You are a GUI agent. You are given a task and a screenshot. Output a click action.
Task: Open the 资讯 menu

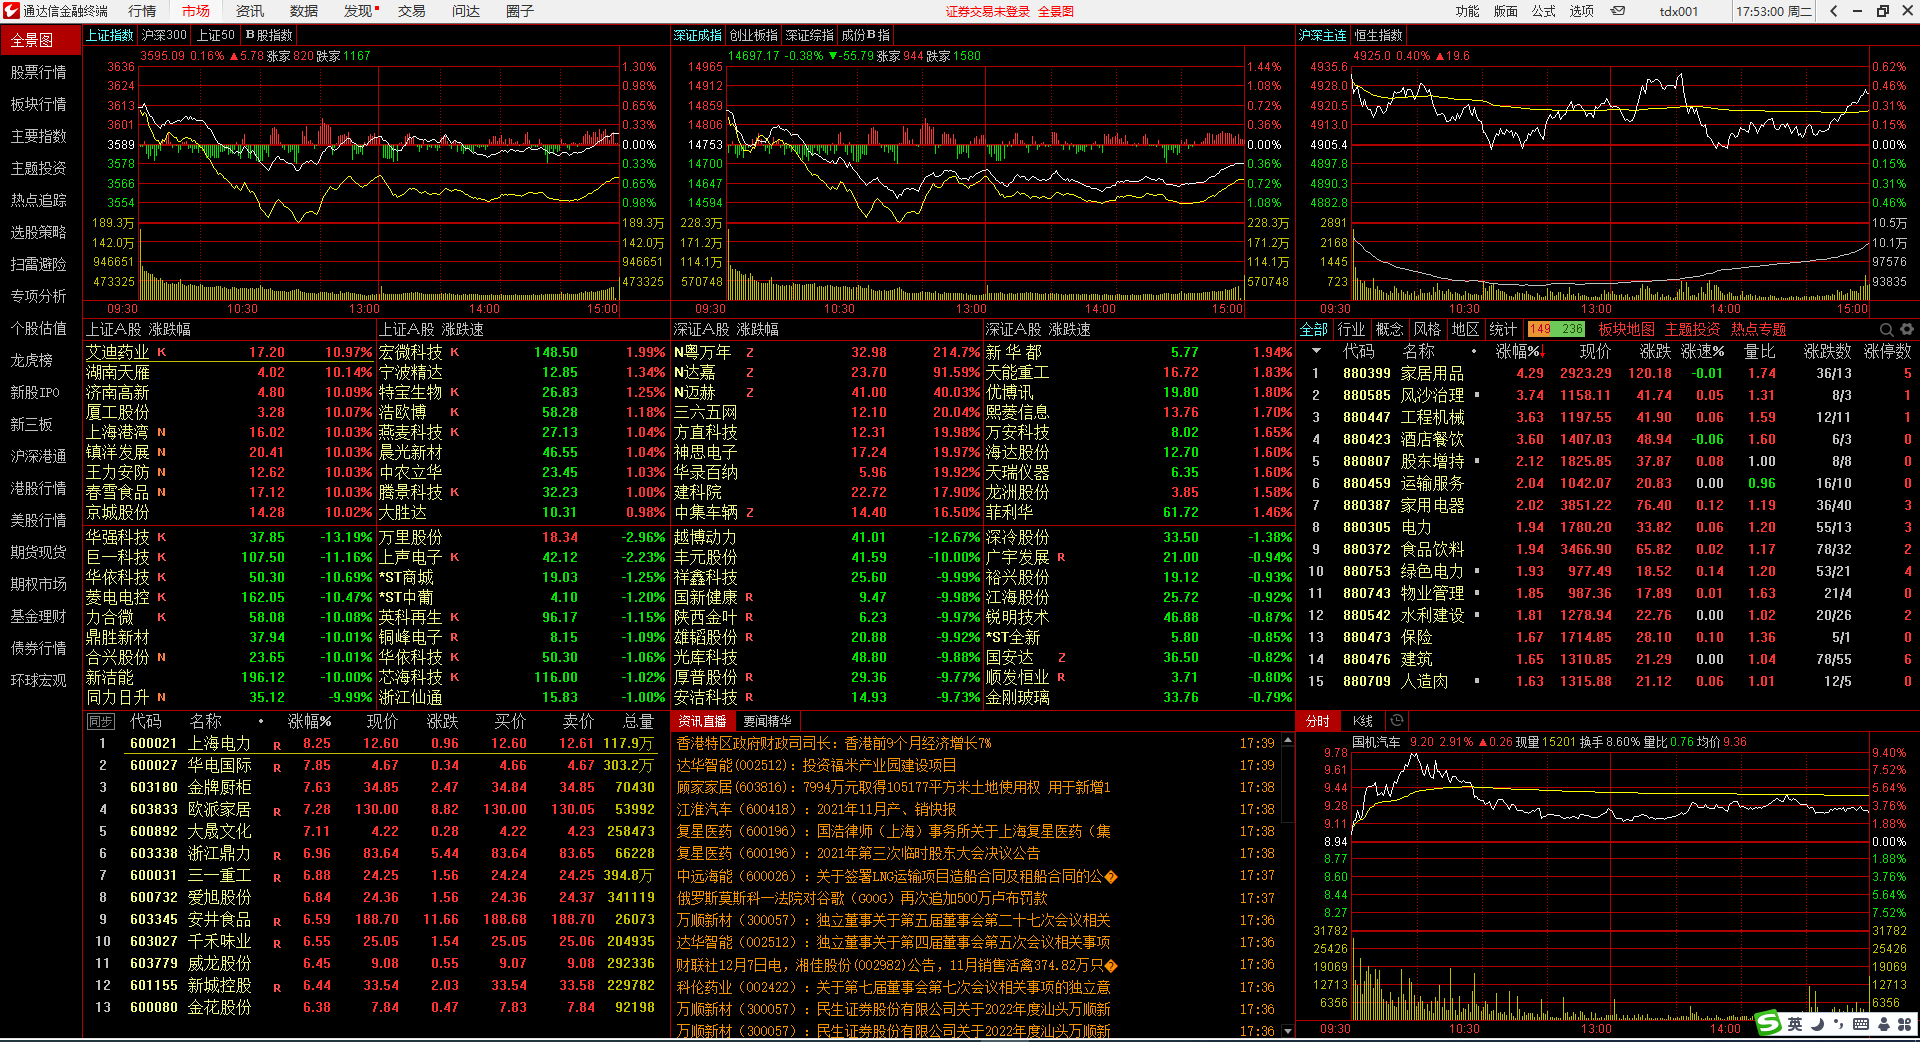(x=249, y=11)
